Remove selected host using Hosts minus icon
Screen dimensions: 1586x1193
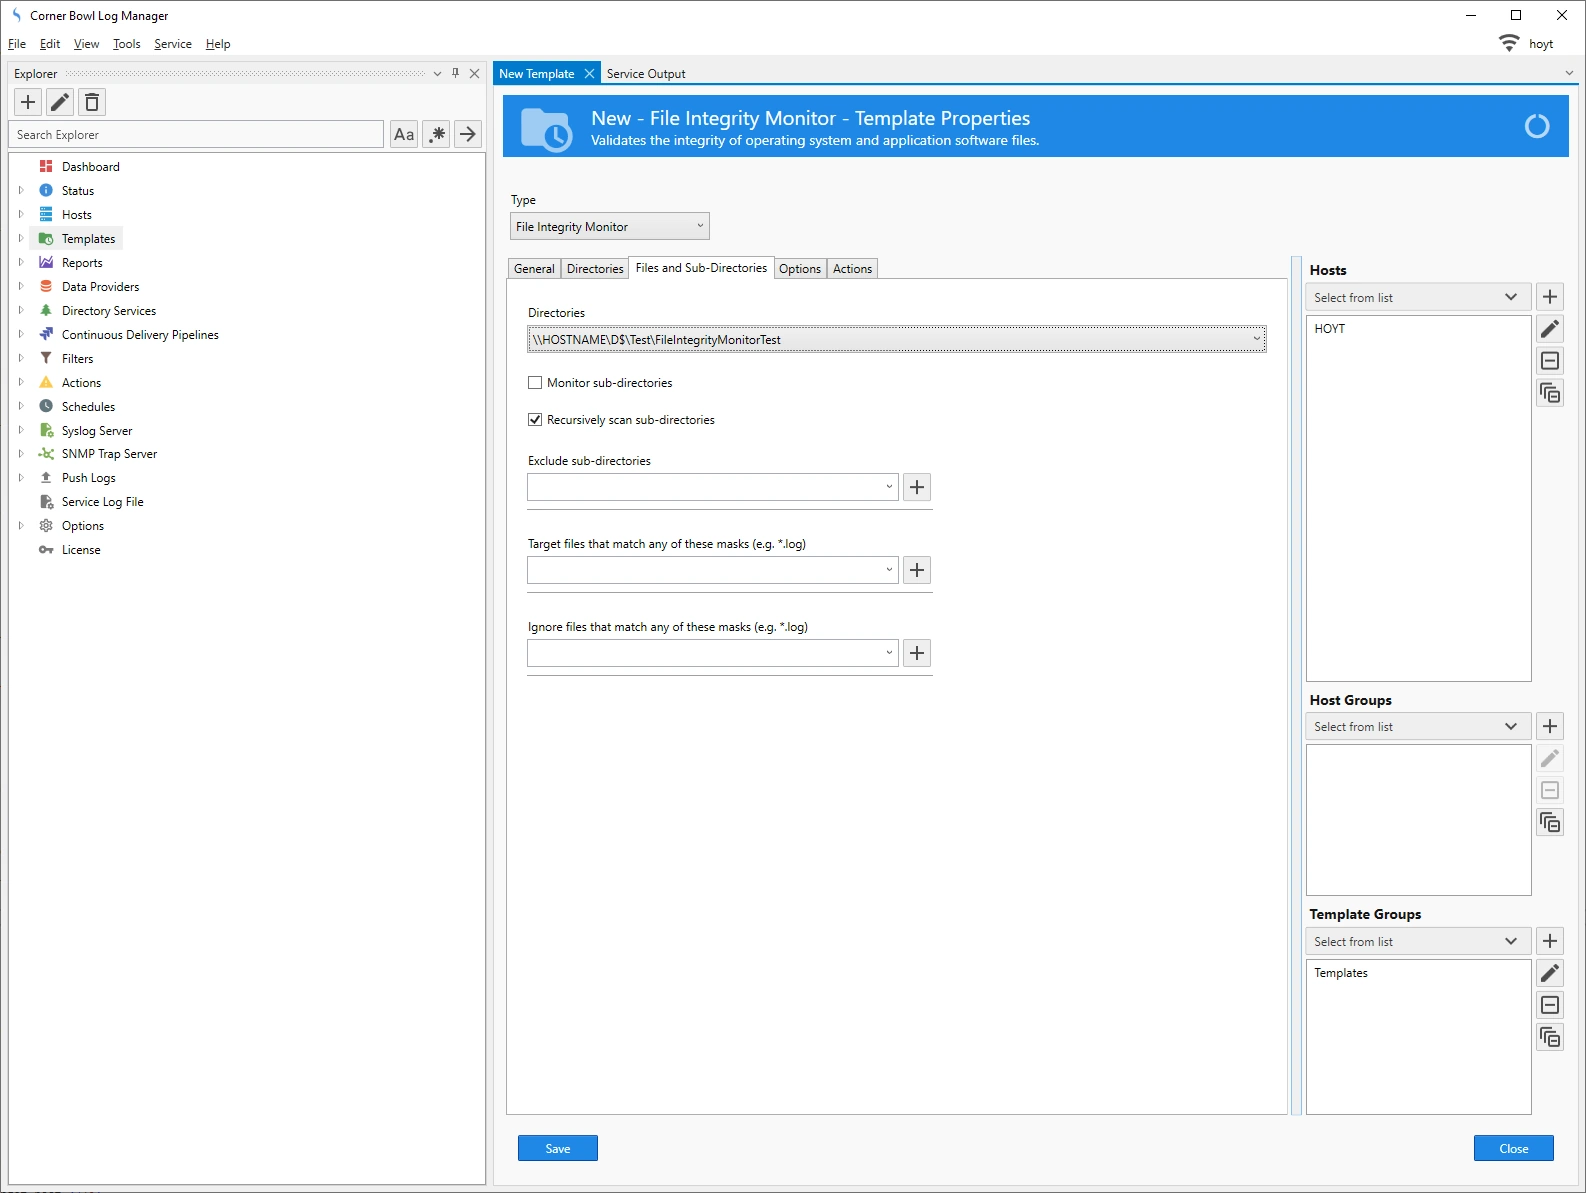coord(1550,361)
